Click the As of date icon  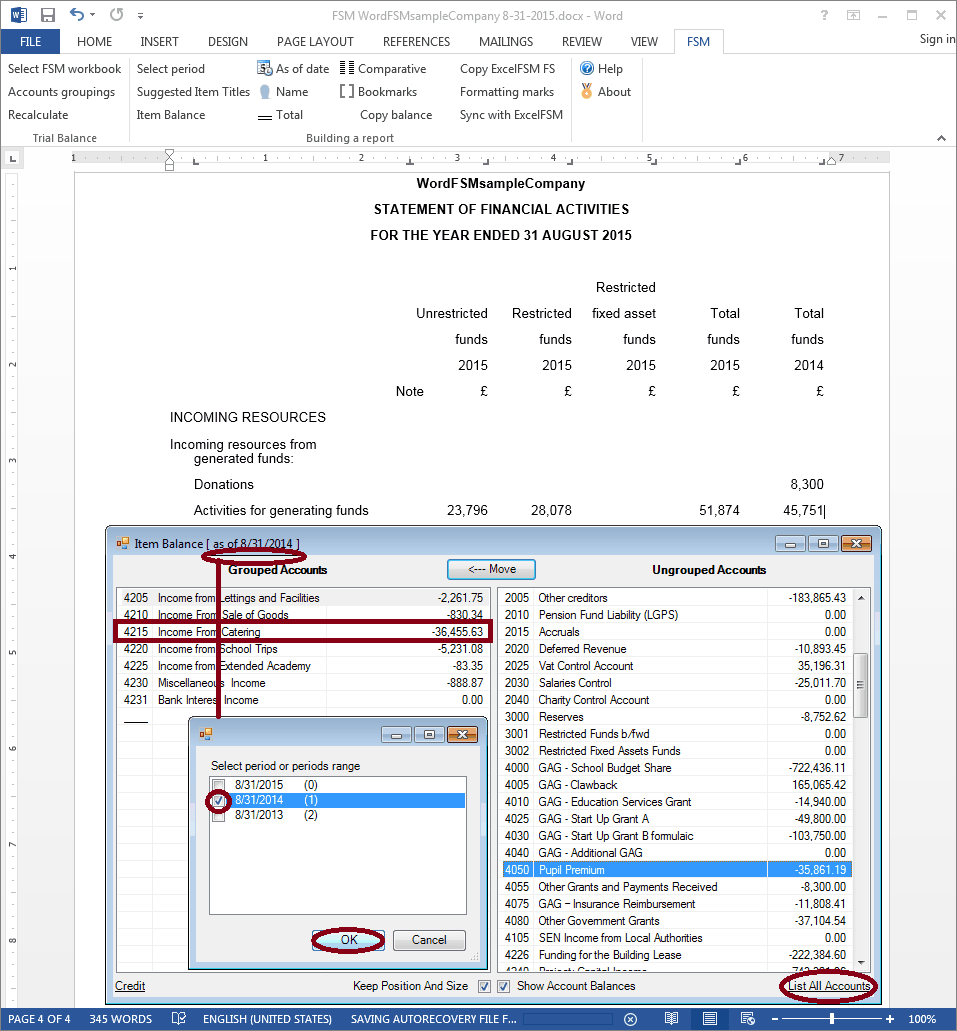click(264, 68)
